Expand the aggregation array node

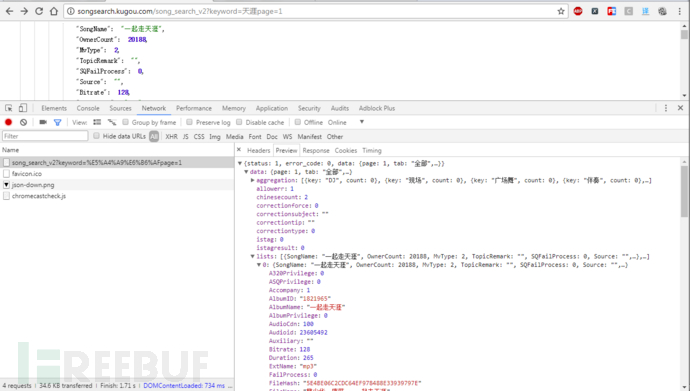(x=253, y=180)
